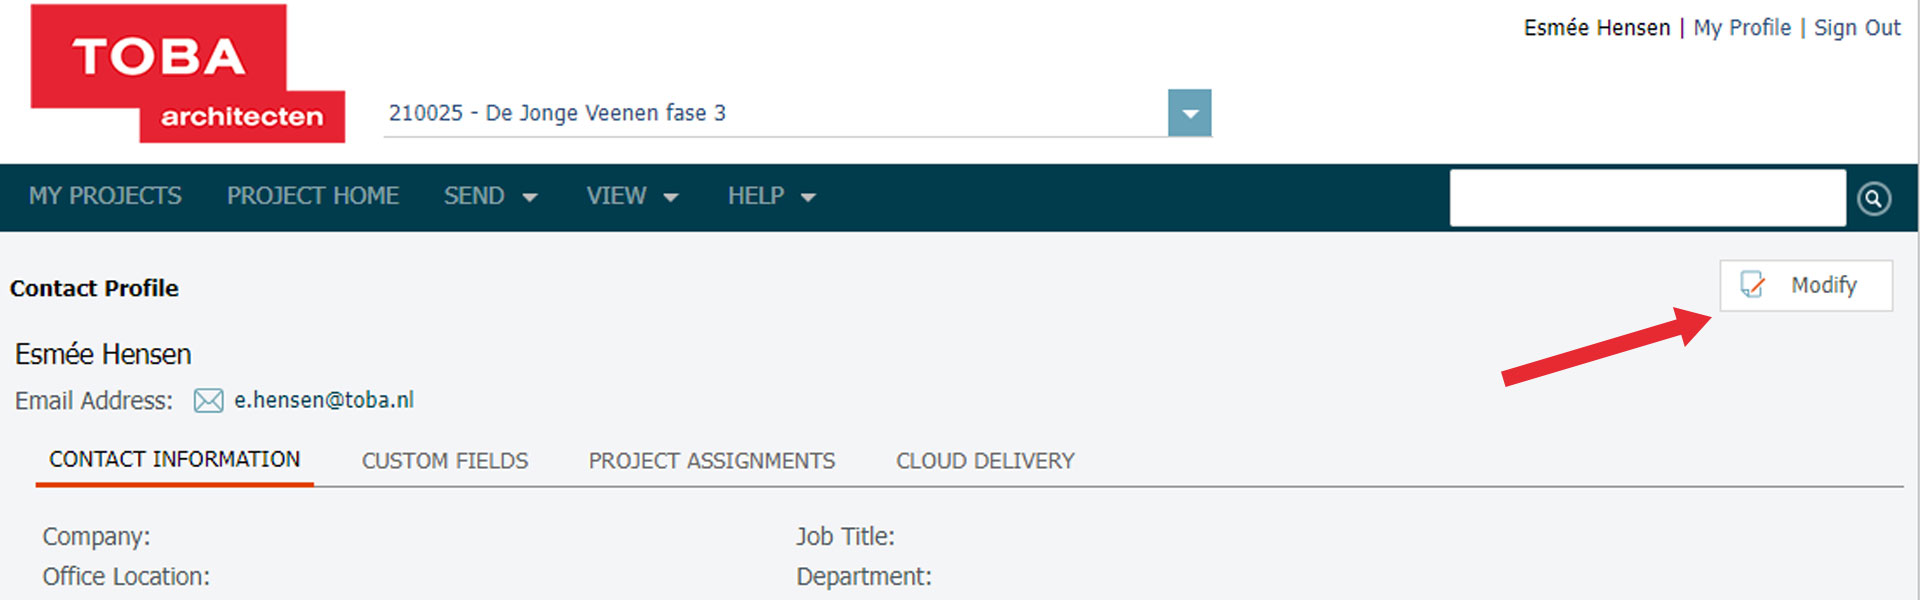This screenshot has height=600, width=1920.
Task: Navigate to PROJECT HOME
Action: point(312,197)
